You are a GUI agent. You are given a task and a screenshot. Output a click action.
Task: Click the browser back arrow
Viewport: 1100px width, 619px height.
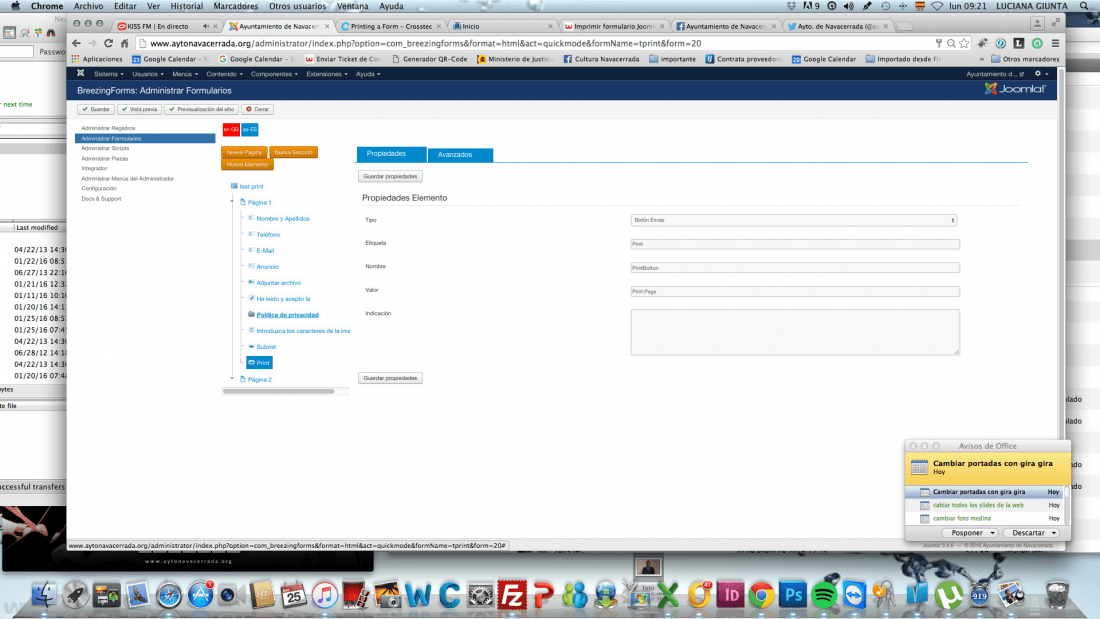pyautogui.click(x=76, y=44)
